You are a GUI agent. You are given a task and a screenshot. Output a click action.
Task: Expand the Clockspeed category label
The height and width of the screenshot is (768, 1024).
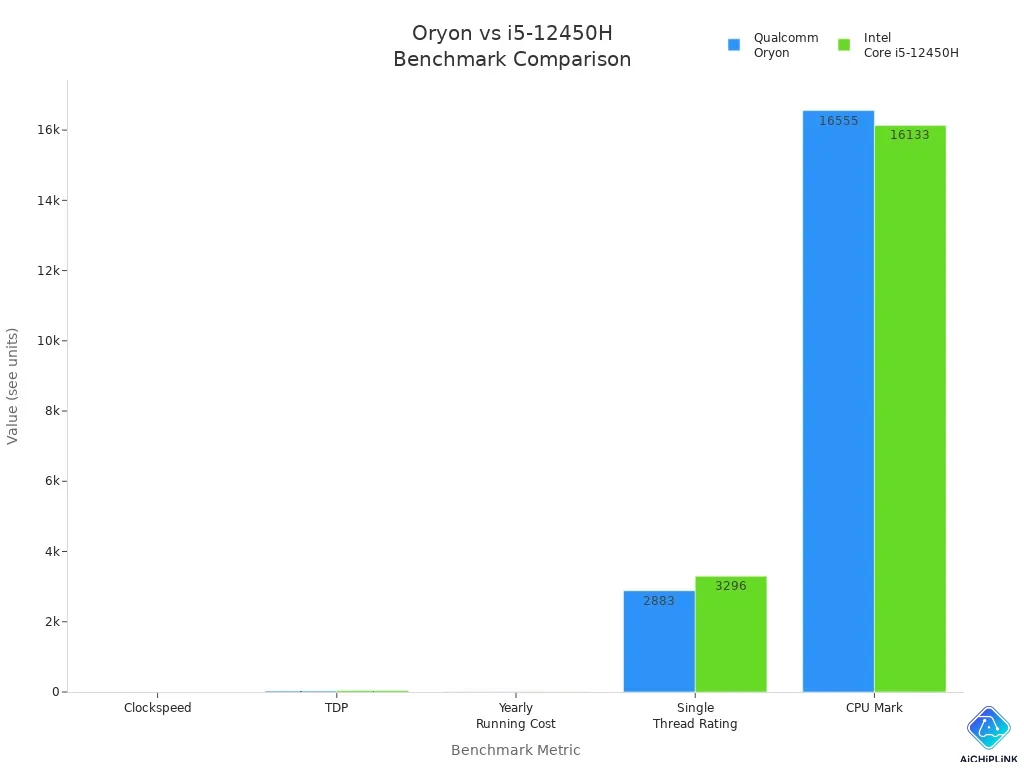pos(157,707)
